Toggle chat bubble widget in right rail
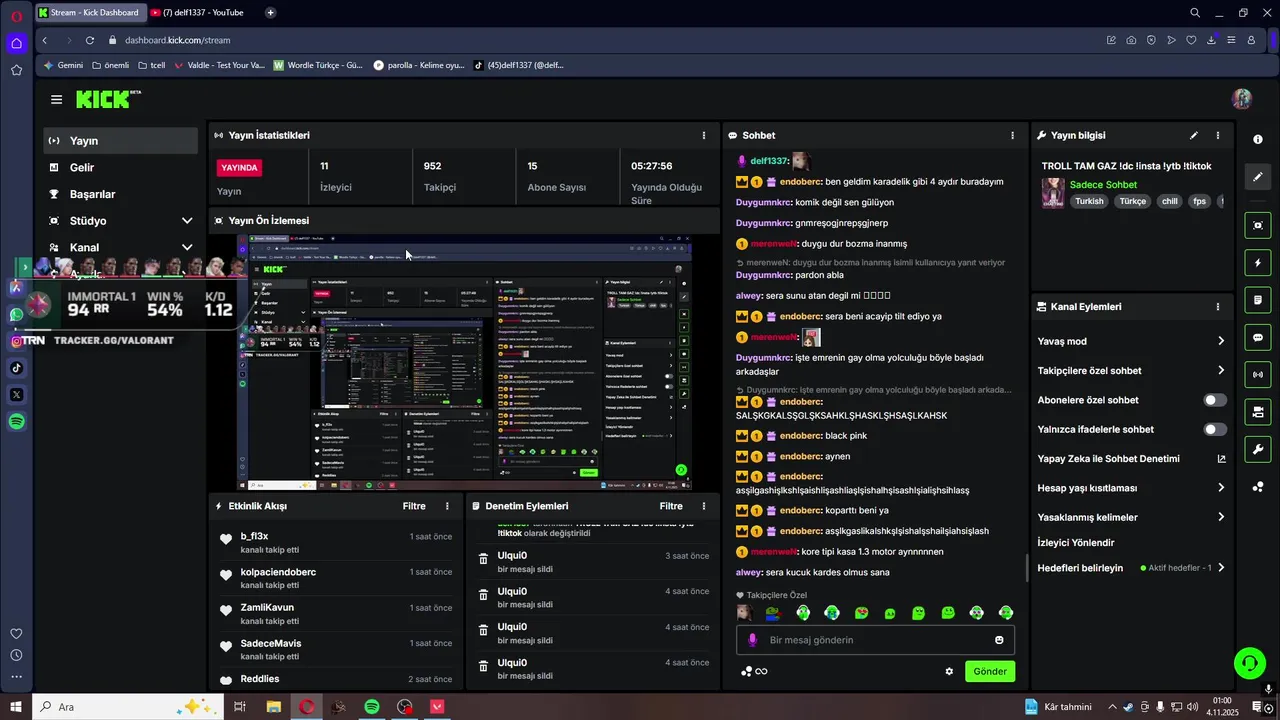The height and width of the screenshot is (720, 1280). [x=1258, y=338]
